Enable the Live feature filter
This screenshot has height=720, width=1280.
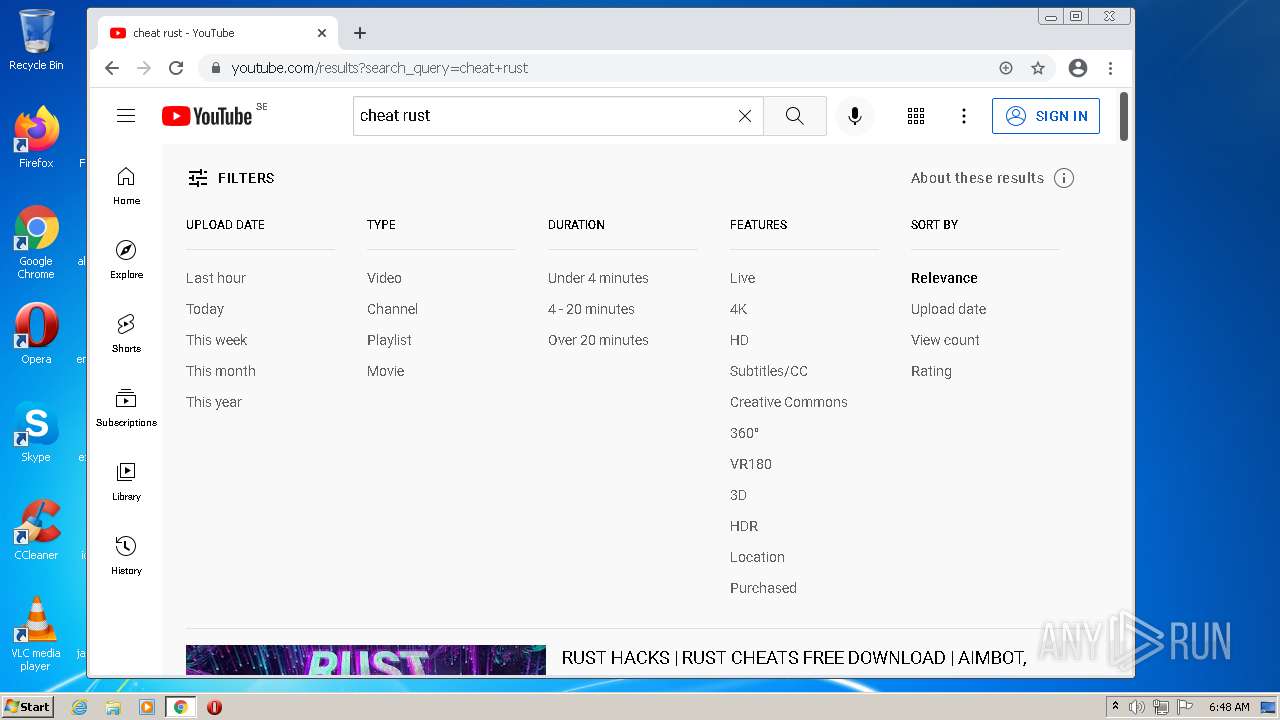[x=743, y=278]
